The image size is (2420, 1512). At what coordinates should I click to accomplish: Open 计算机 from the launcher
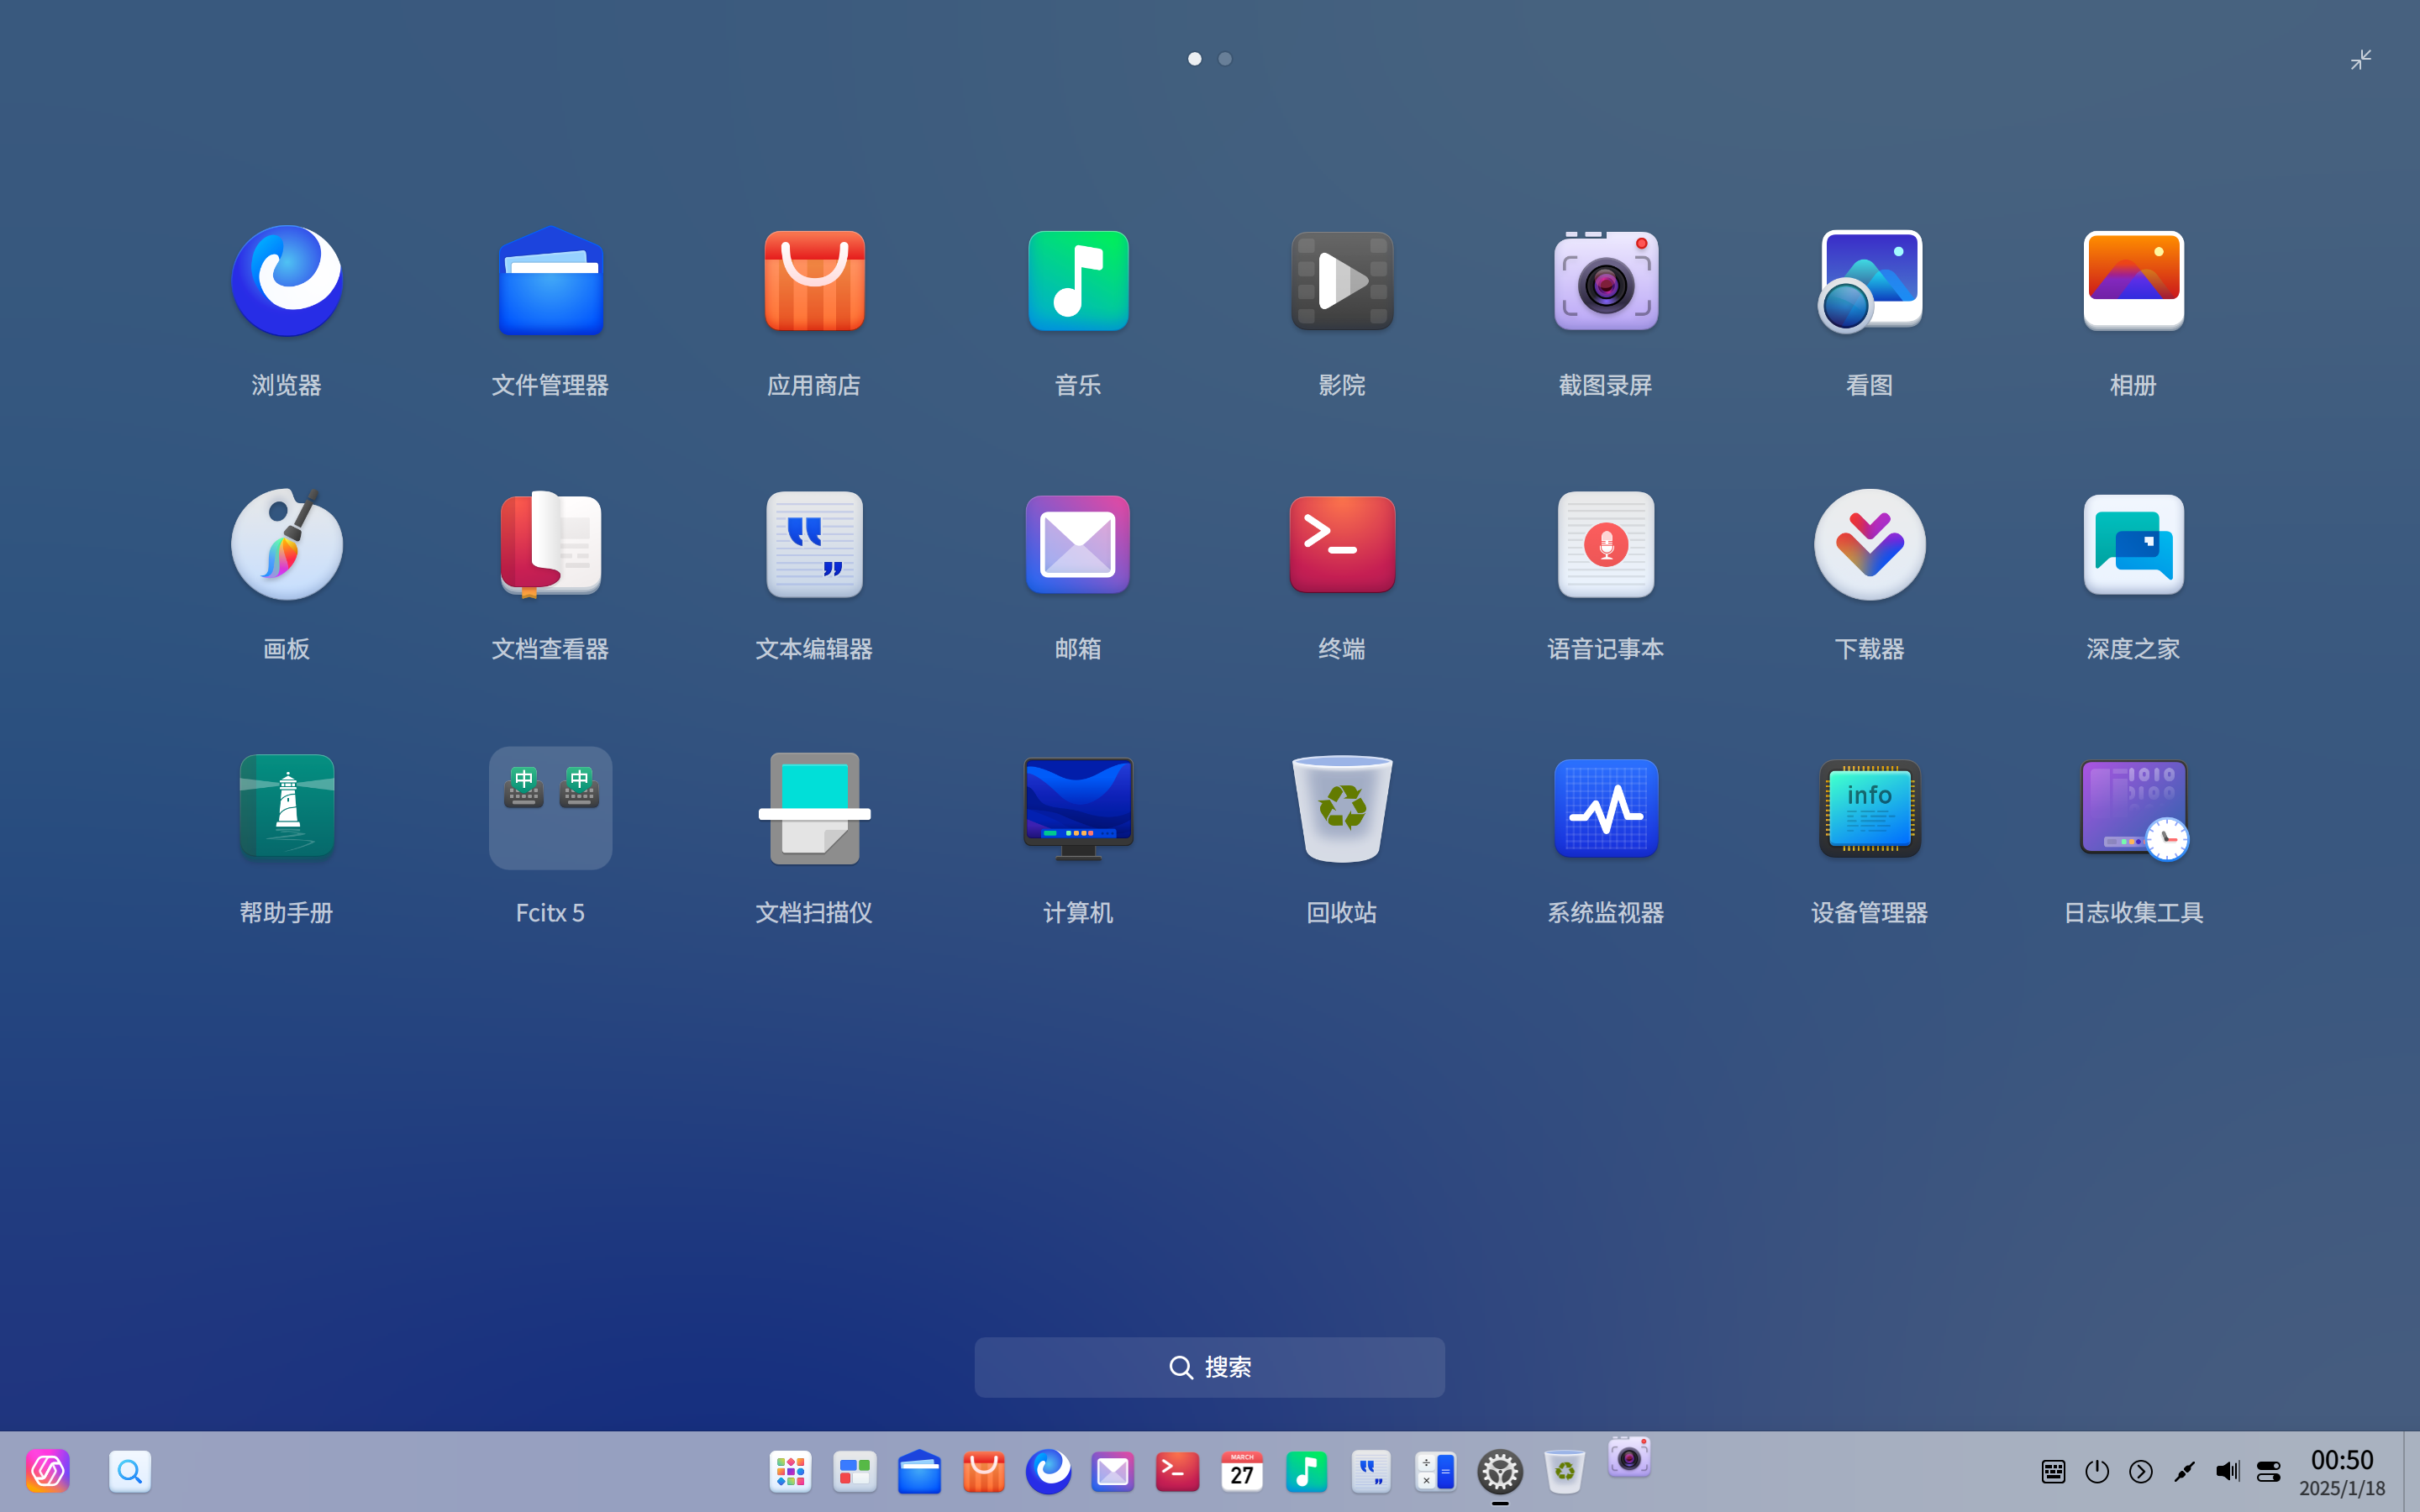pos(1078,808)
